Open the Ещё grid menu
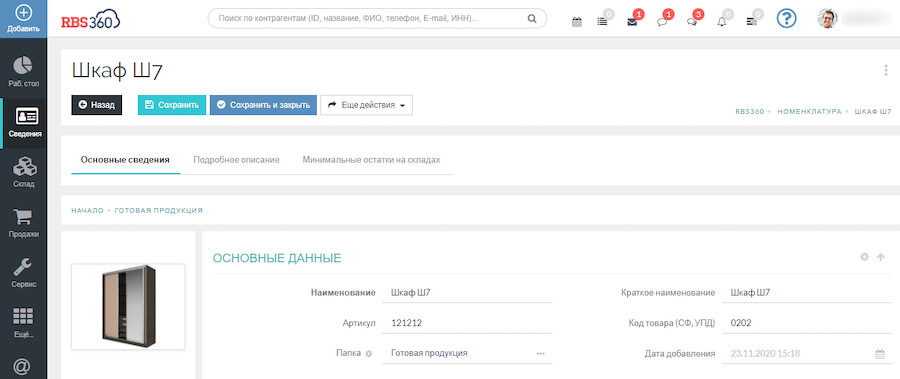 (x=24, y=323)
